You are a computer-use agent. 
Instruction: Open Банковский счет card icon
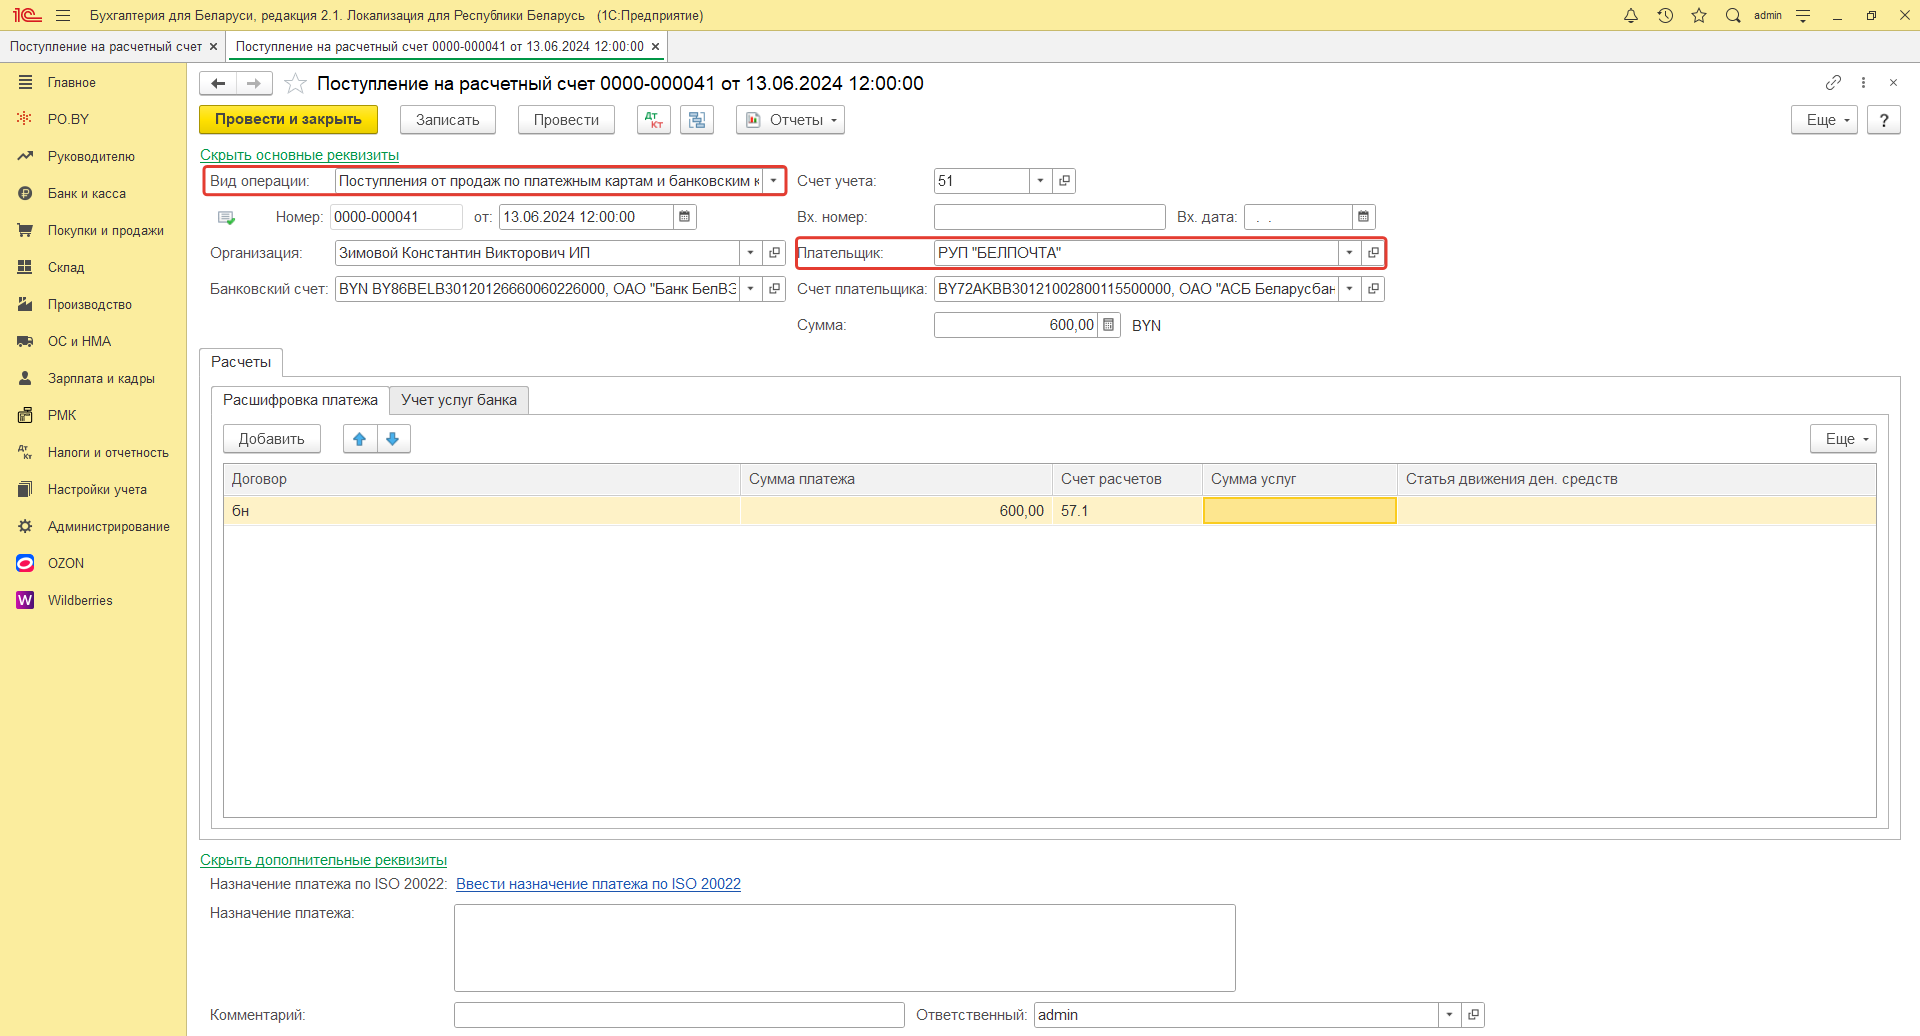coord(774,289)
